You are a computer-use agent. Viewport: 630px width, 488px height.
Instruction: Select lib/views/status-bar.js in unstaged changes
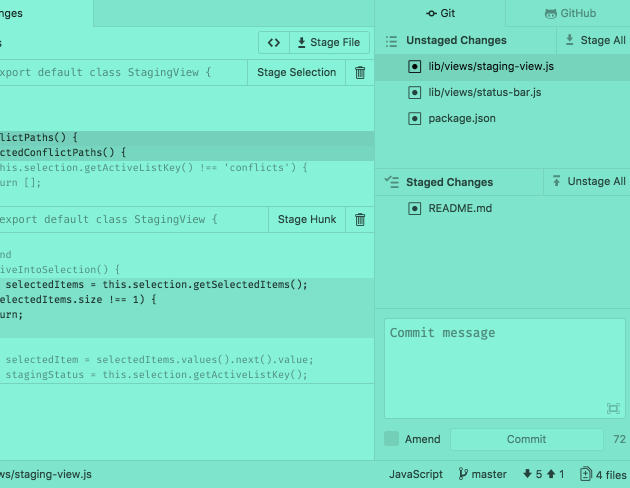click(484, 92)
